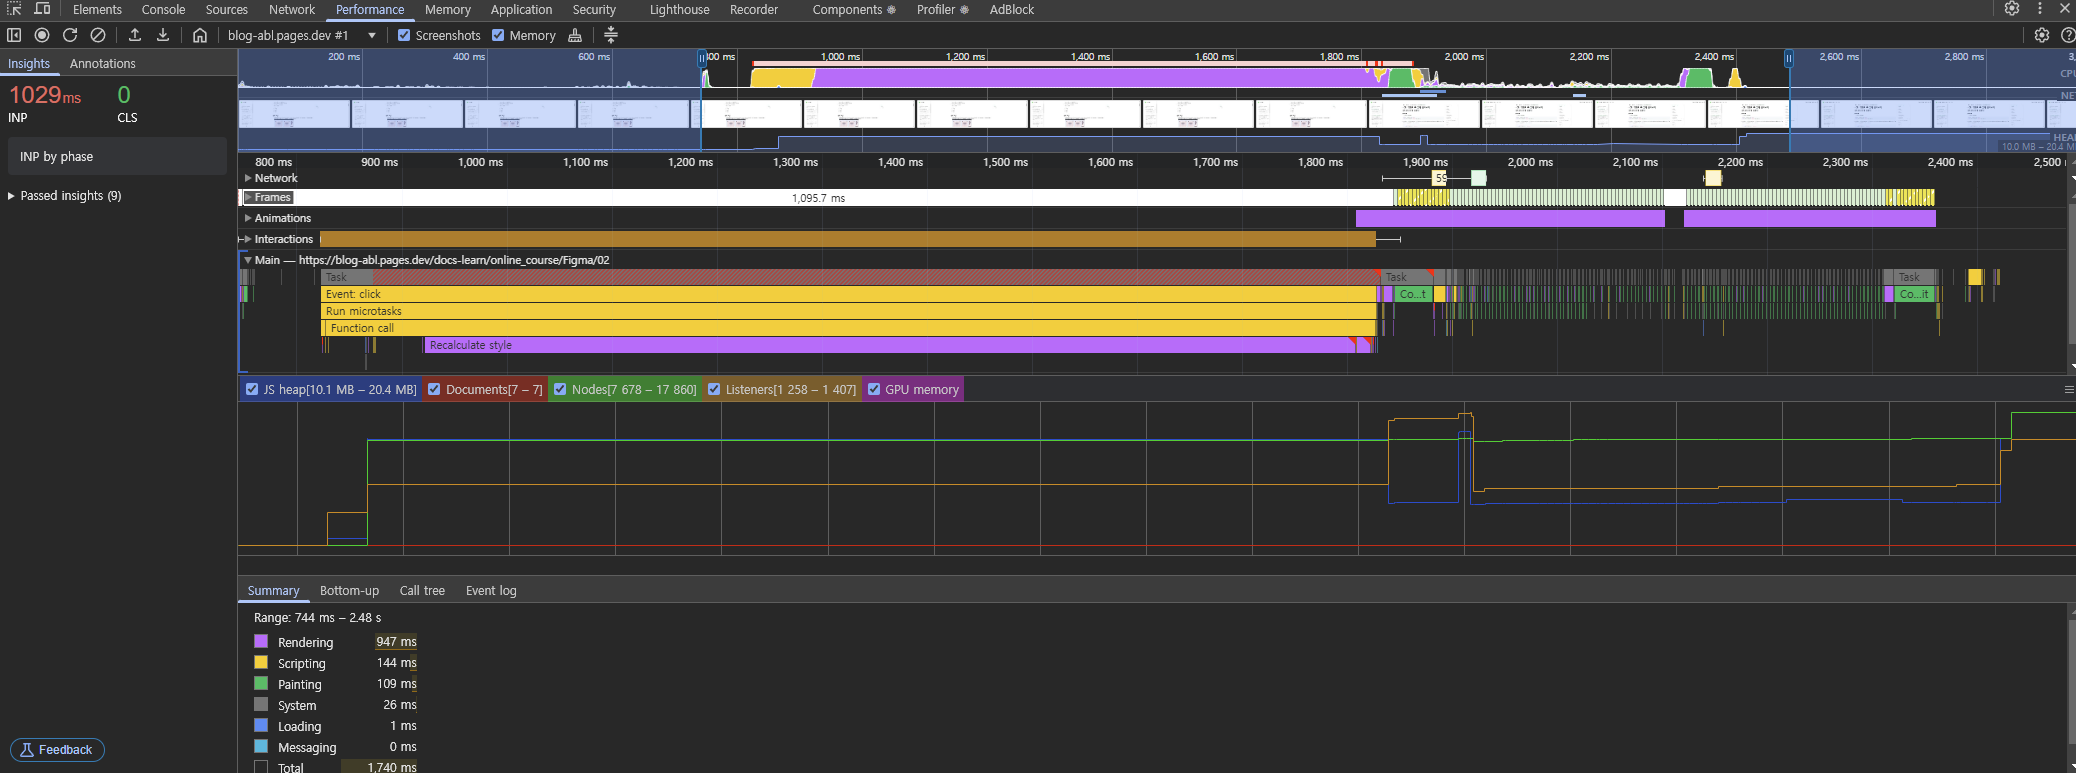
Task: Switch to the Bottom-up tab
Action: click(x=349, y=591)
